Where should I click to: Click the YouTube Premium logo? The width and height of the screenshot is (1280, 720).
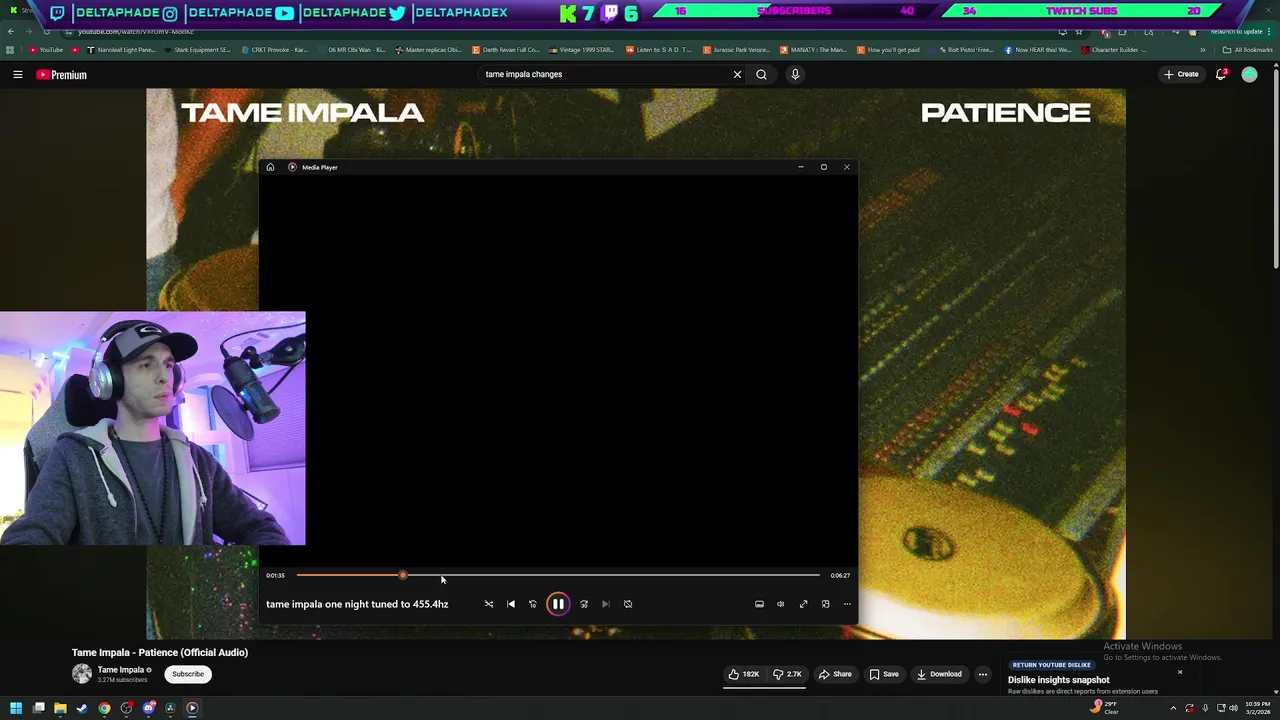click(62, 75)
